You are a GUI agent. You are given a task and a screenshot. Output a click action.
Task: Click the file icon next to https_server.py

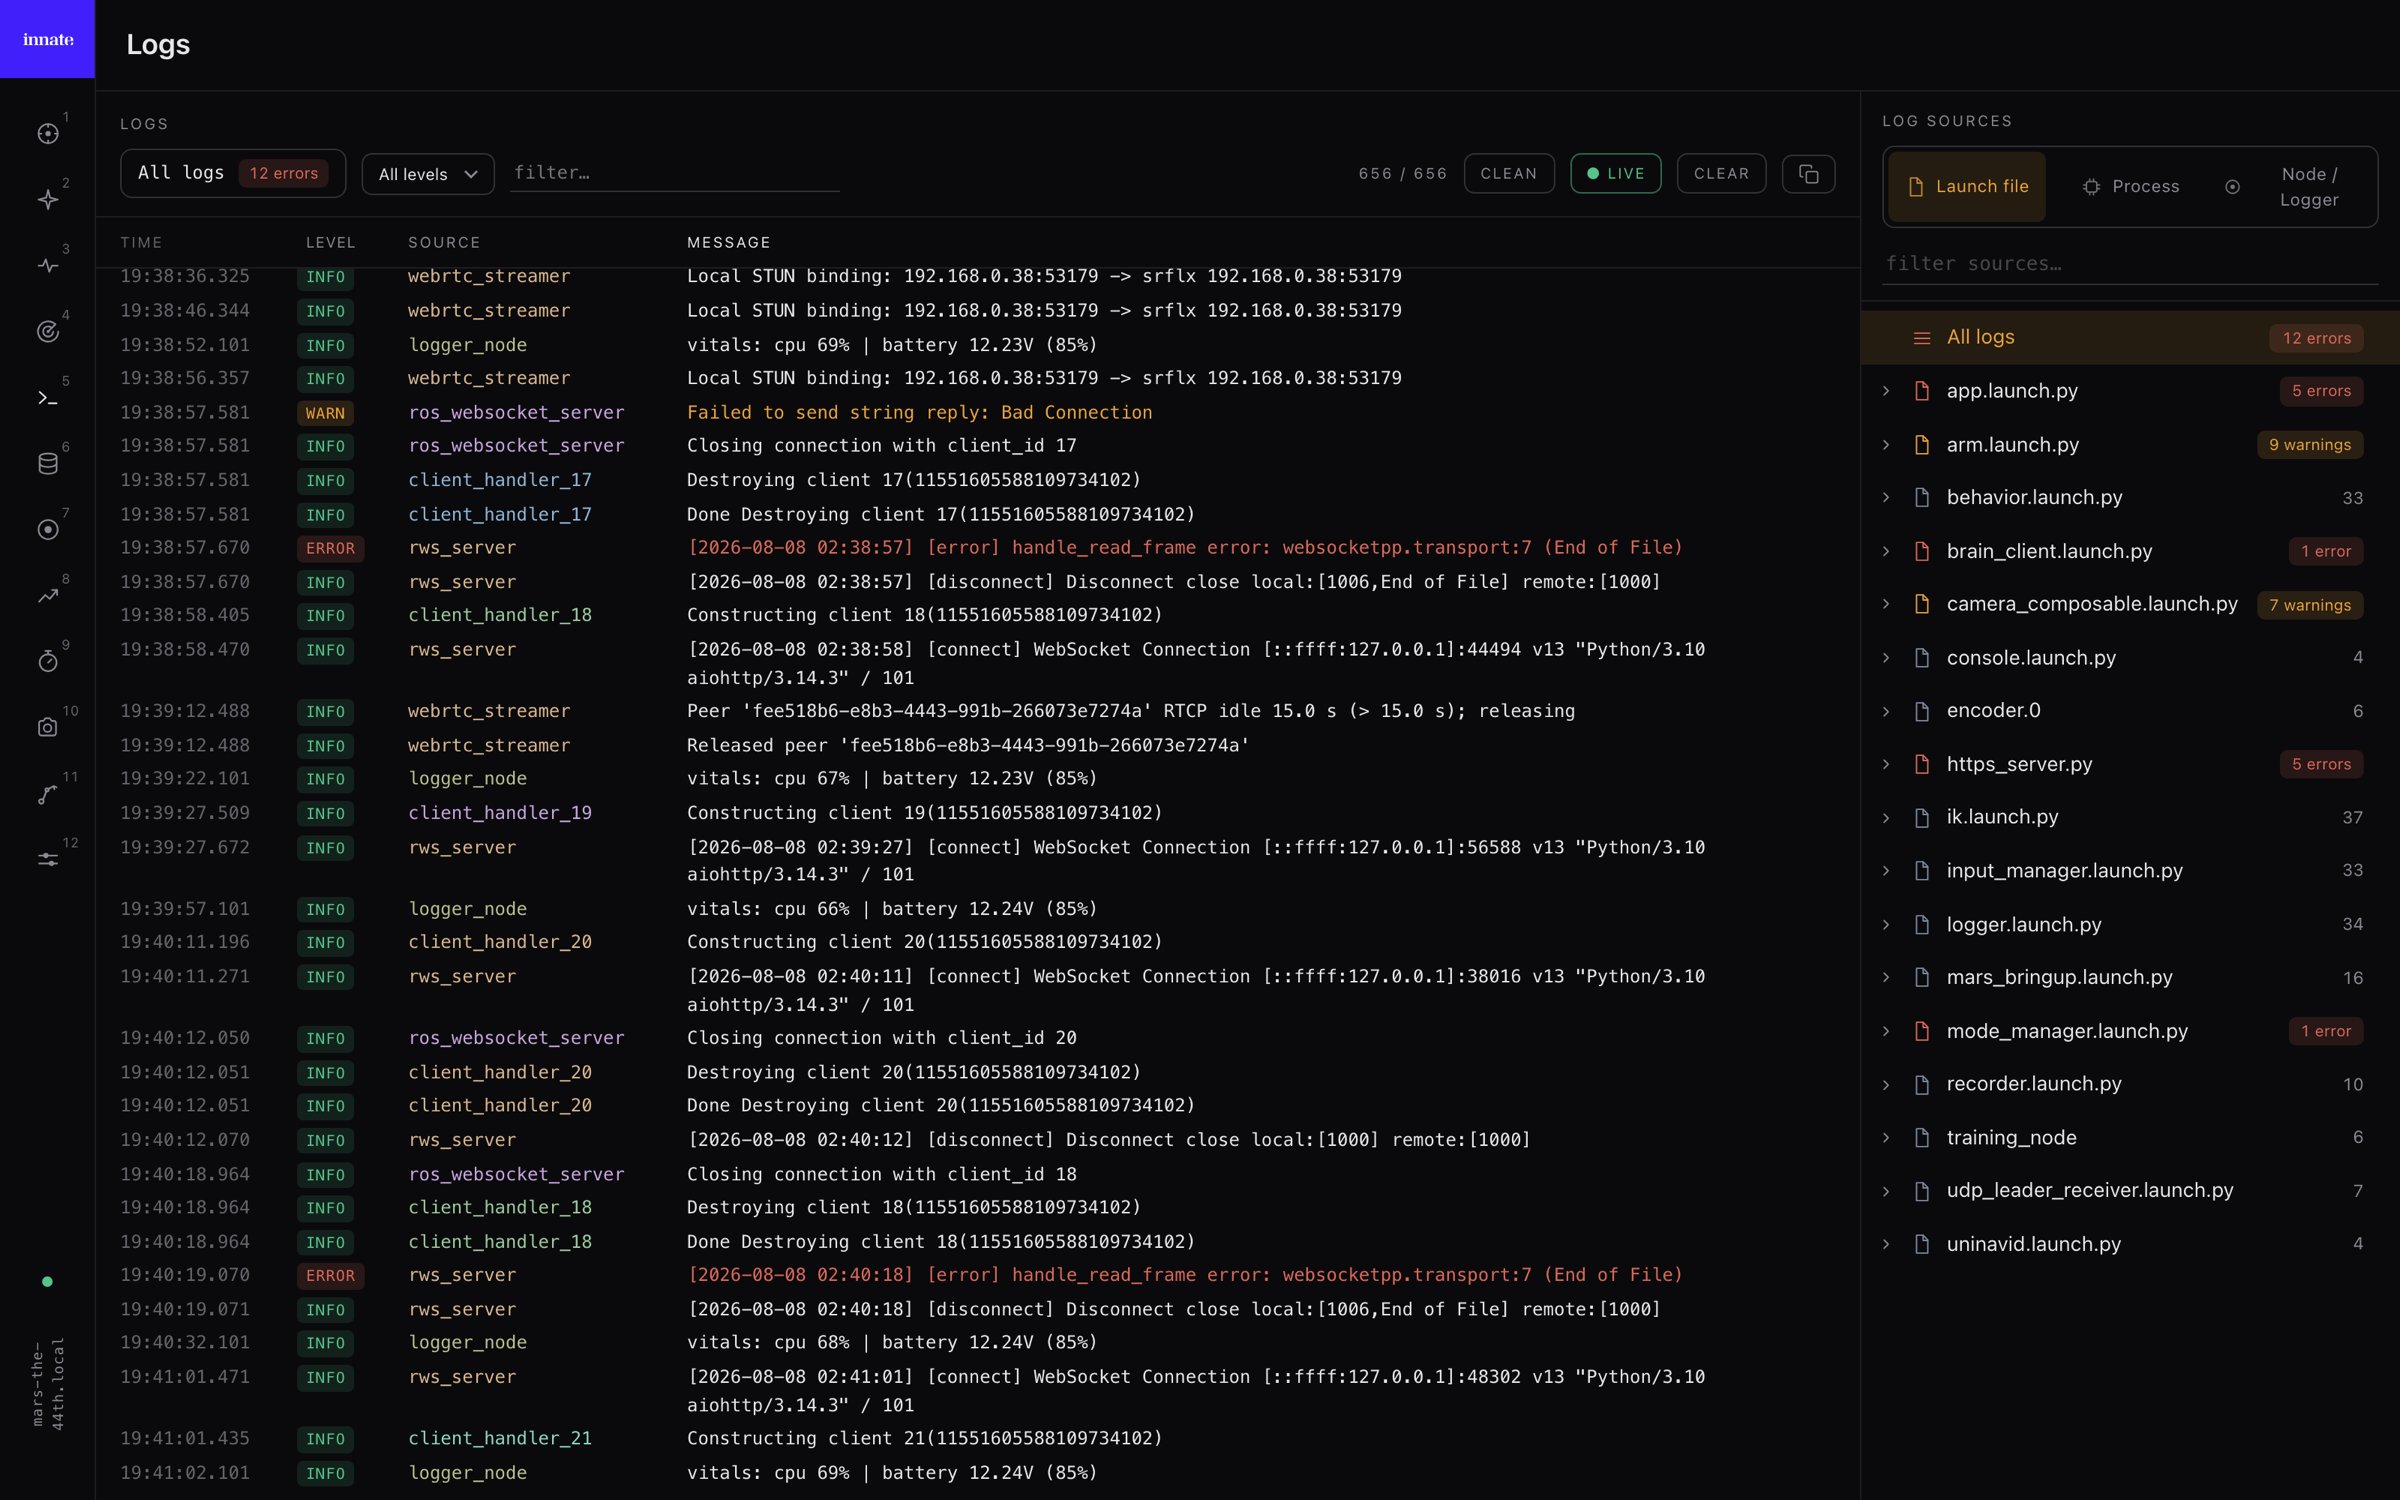tap(1921, 764)
